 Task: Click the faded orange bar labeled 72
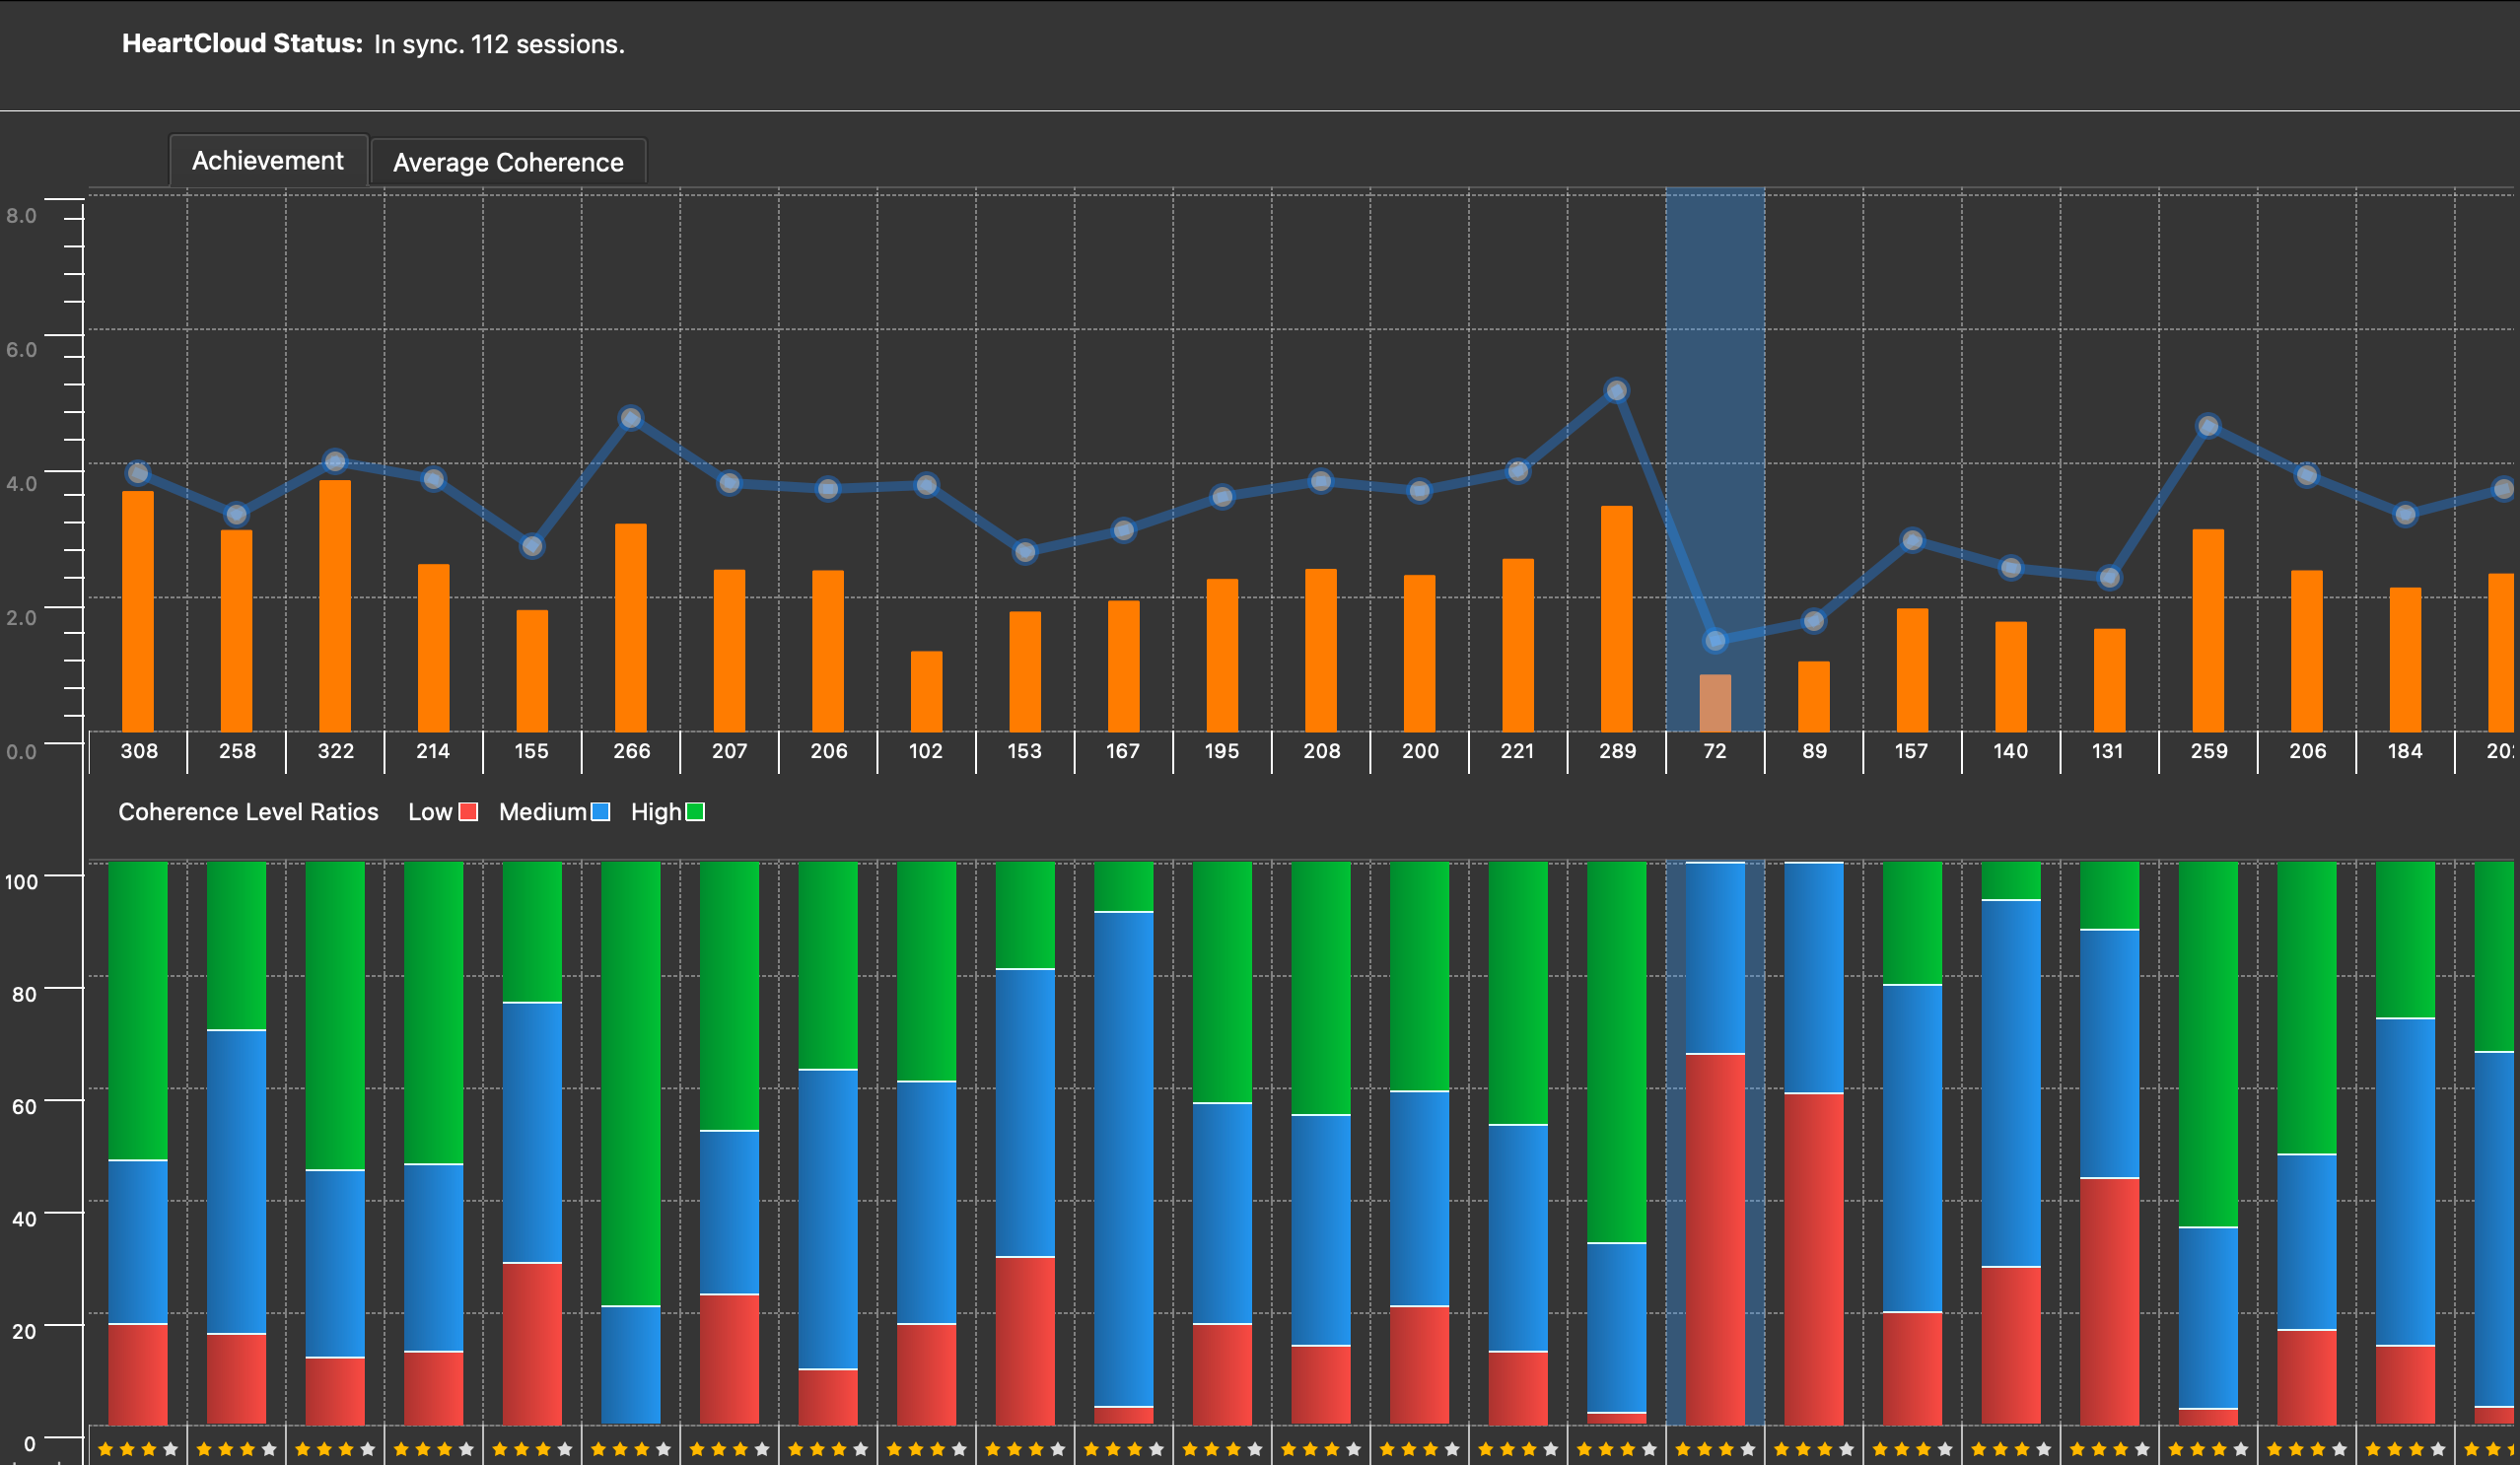(x=1715, y=702)
